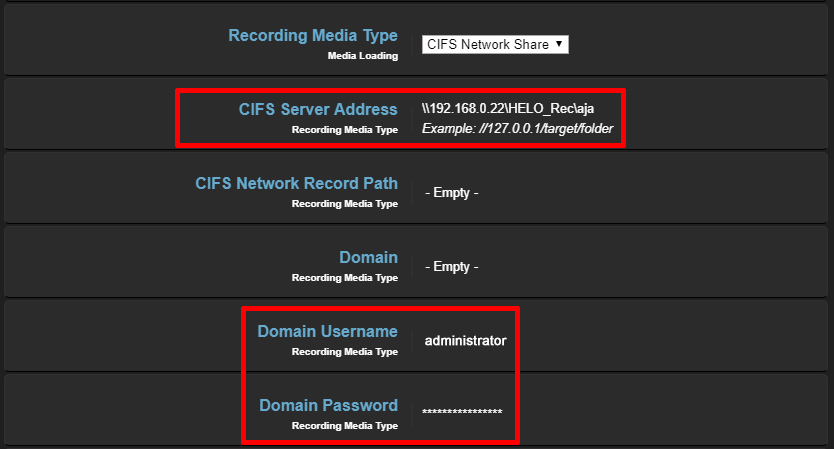The width and height of the screenshot is (834, 449).
Task: Click the sublabel under CIFS Server Address
Action: [x=344, y=130]
